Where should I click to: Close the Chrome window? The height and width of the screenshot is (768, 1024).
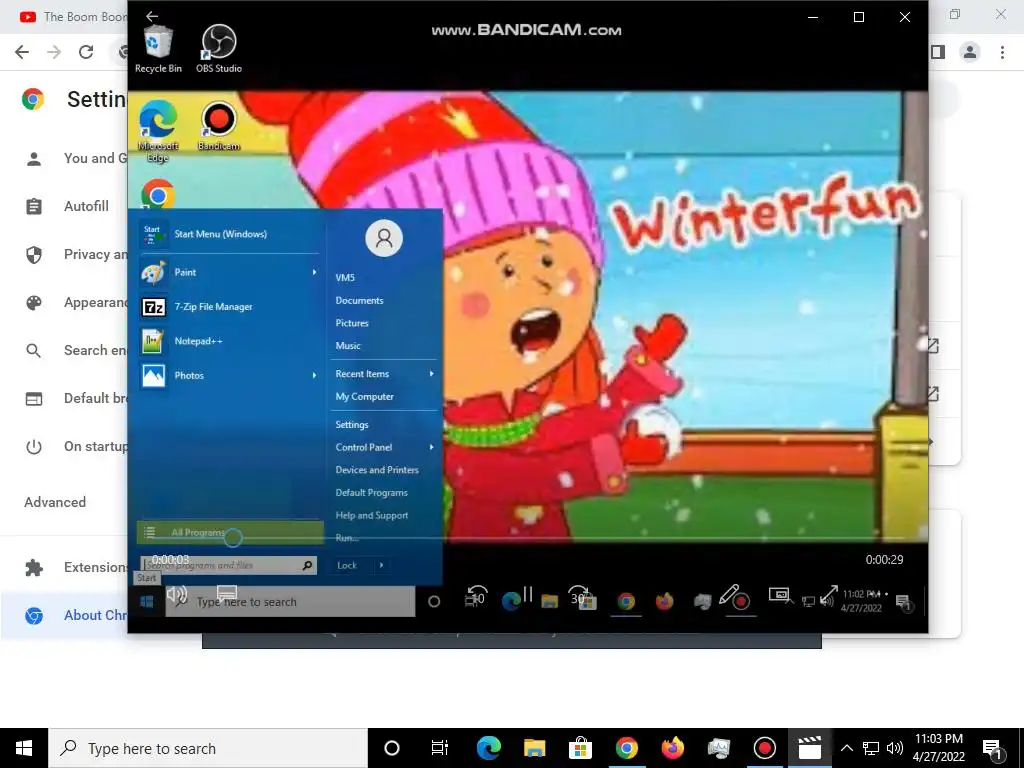pos(1000,14)
